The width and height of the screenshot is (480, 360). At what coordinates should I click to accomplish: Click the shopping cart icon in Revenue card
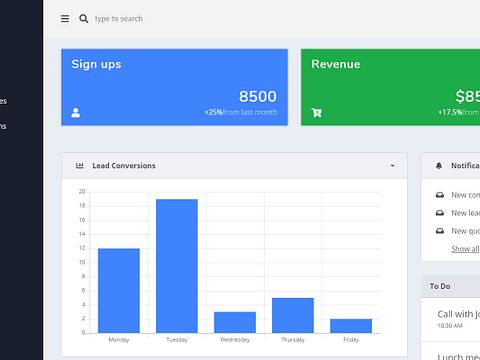pos(316,113)
